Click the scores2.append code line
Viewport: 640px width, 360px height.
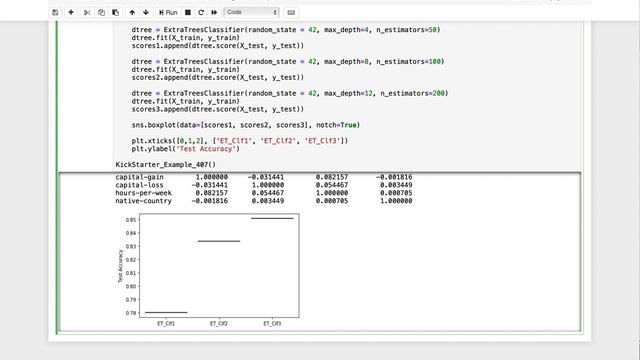(x=218, y=78)
